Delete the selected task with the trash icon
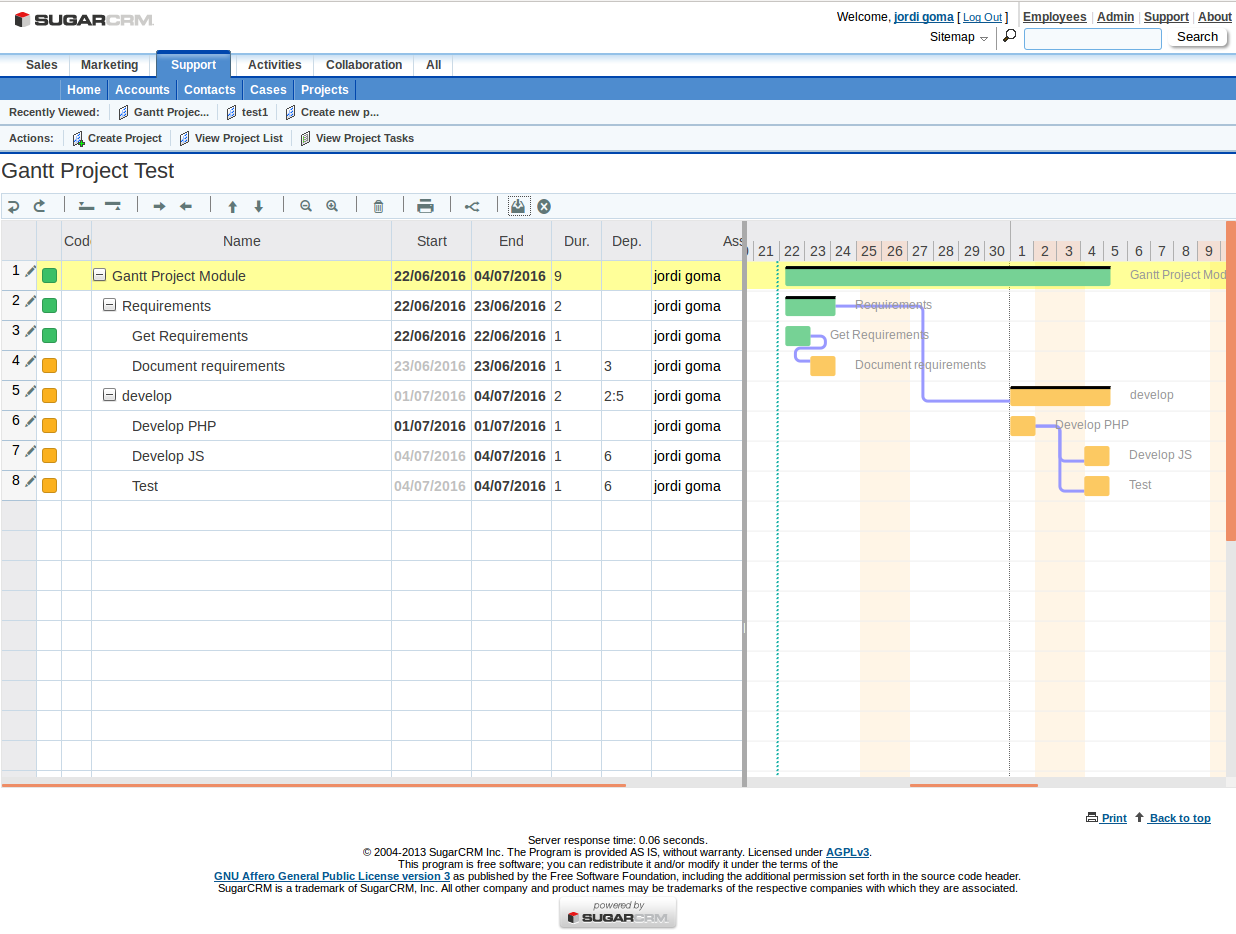This screenshot has width=1236, height=934. tap(378, 206)
